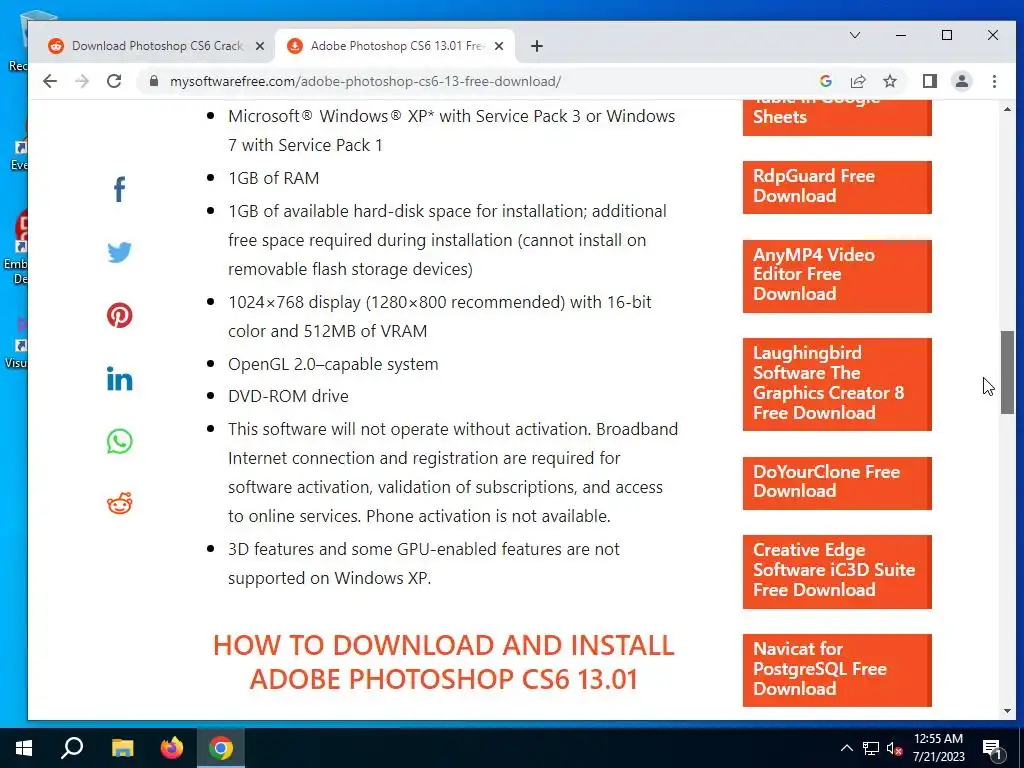
Task: Click the page vertical scrollbar thumb
Action: coord(1007,372)
